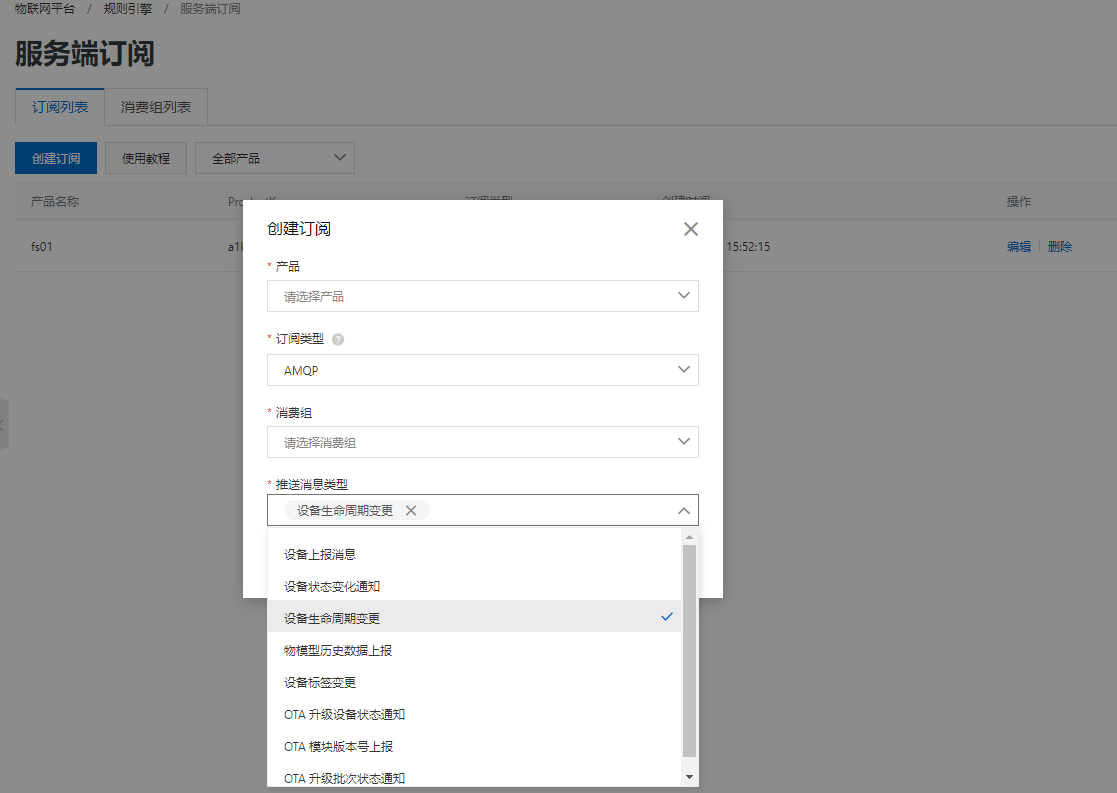Click the left sidebar collapse handle

3,424
